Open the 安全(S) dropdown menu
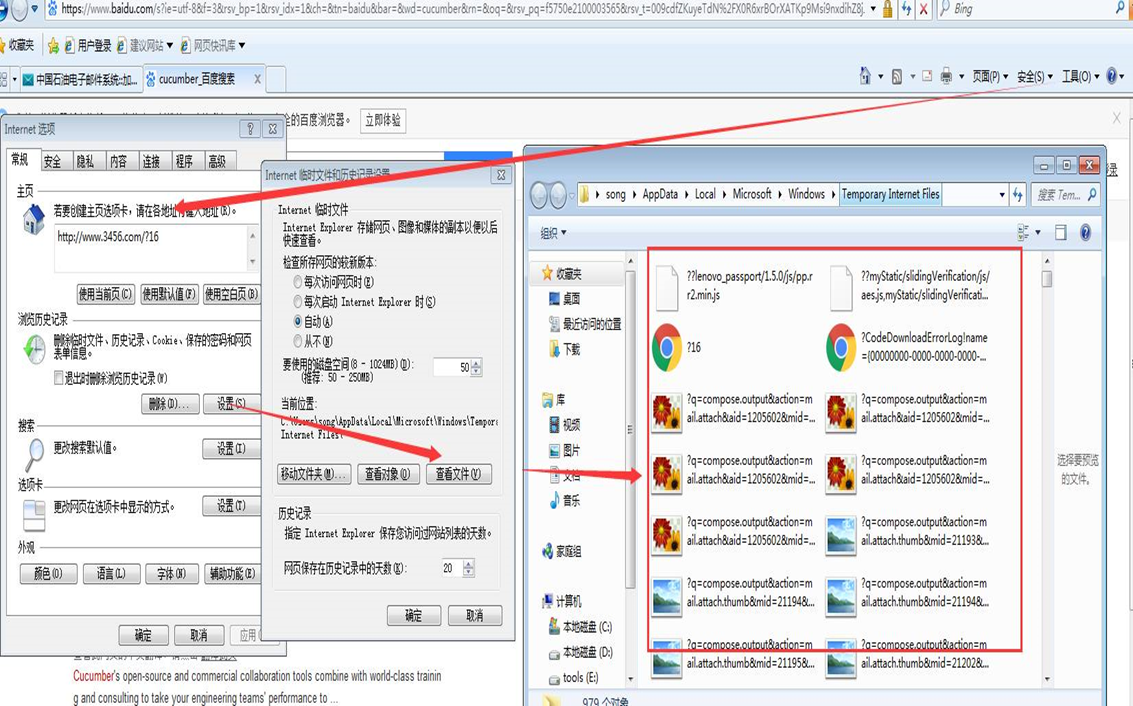 click(x=1034, y=77)
